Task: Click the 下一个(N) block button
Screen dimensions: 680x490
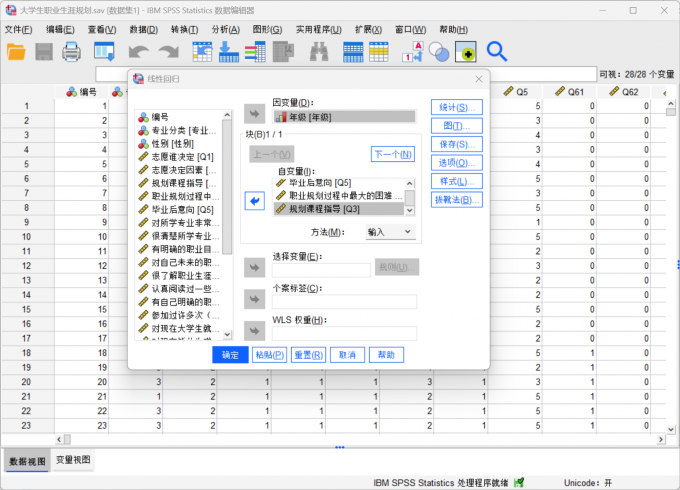Action: pyautogui.click(x=391, y=154)
